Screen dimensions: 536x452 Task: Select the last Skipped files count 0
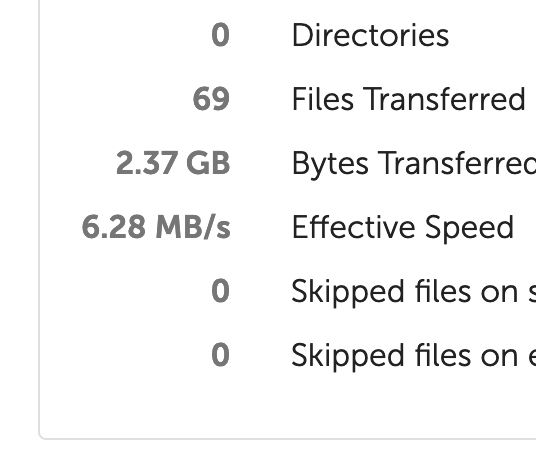[220, 355]
